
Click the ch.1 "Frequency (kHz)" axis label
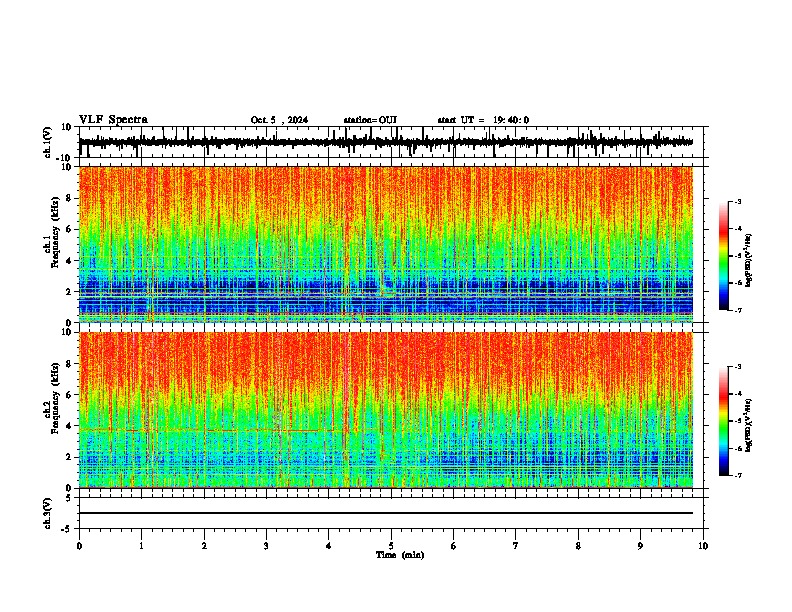coord(55,232)
